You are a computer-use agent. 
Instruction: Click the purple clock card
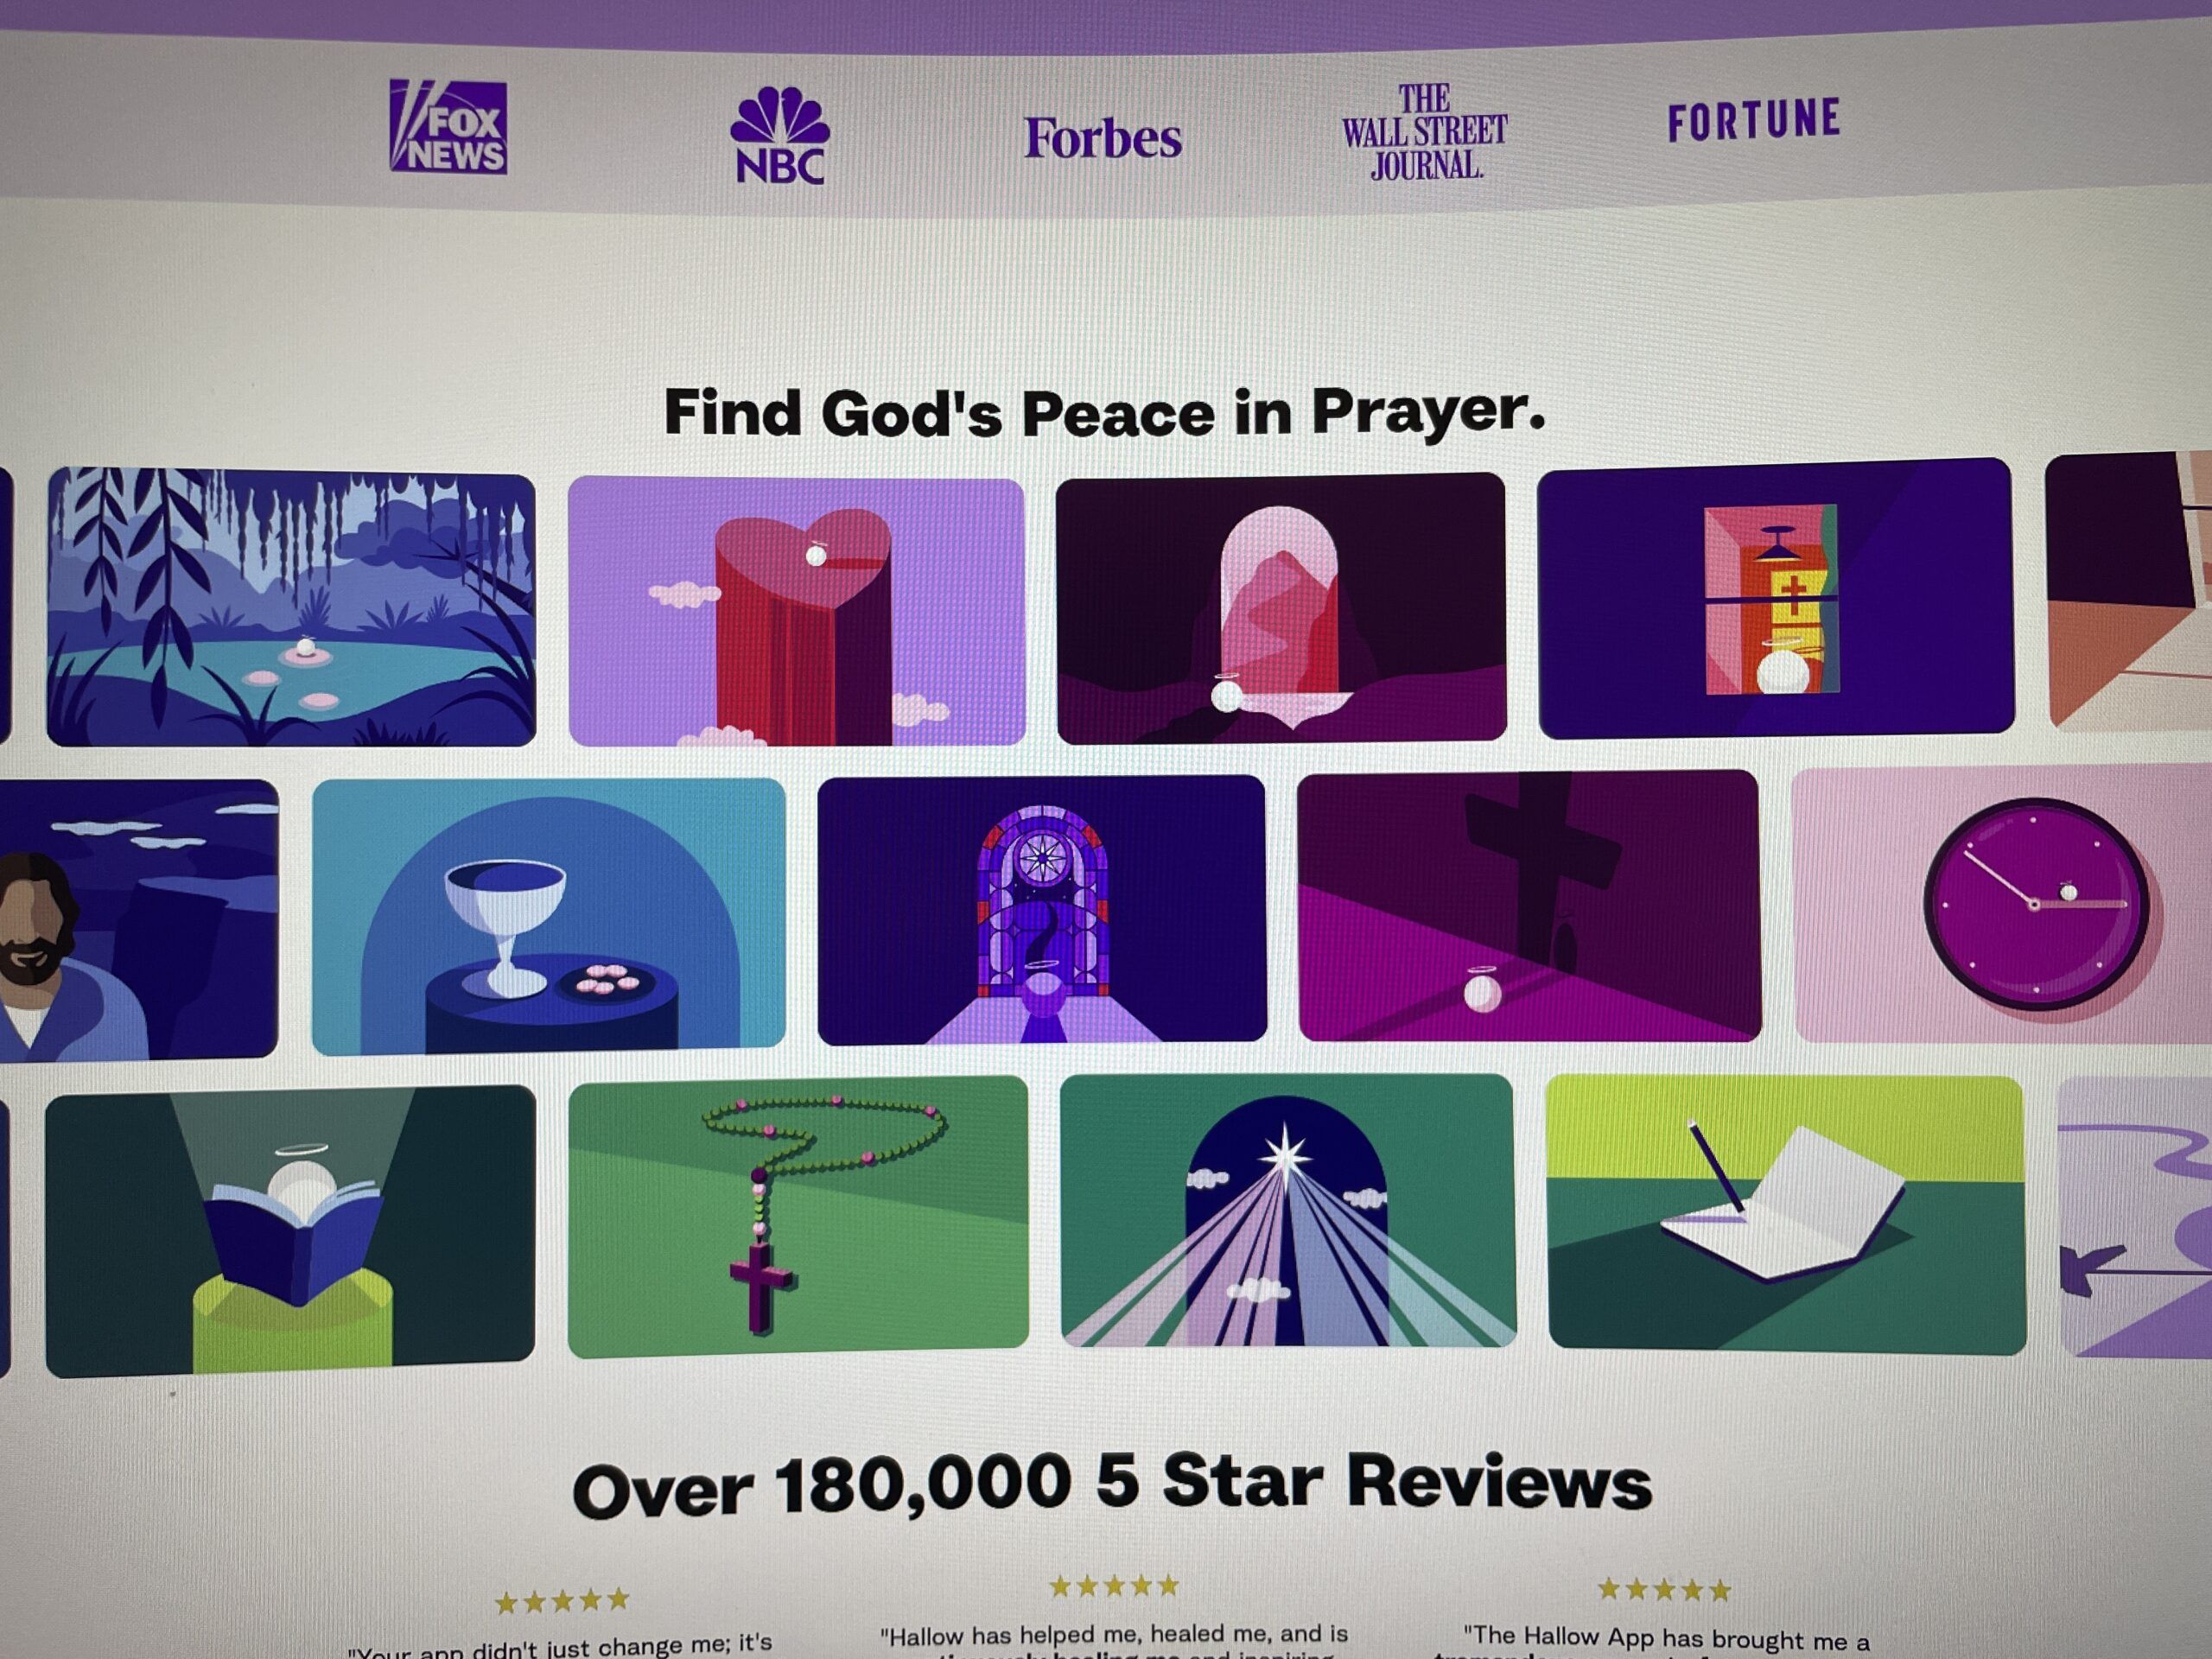tap(2002, 905)
